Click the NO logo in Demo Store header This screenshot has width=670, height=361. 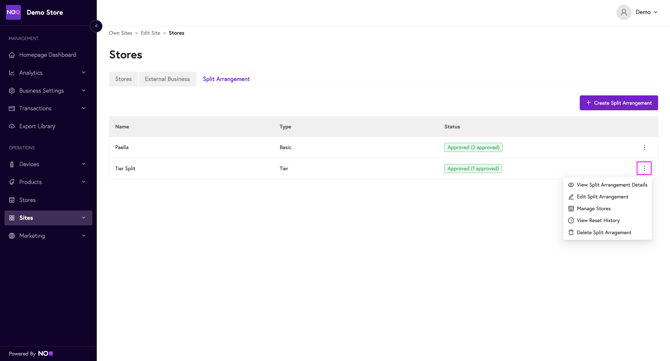click(x=13, y=12)
